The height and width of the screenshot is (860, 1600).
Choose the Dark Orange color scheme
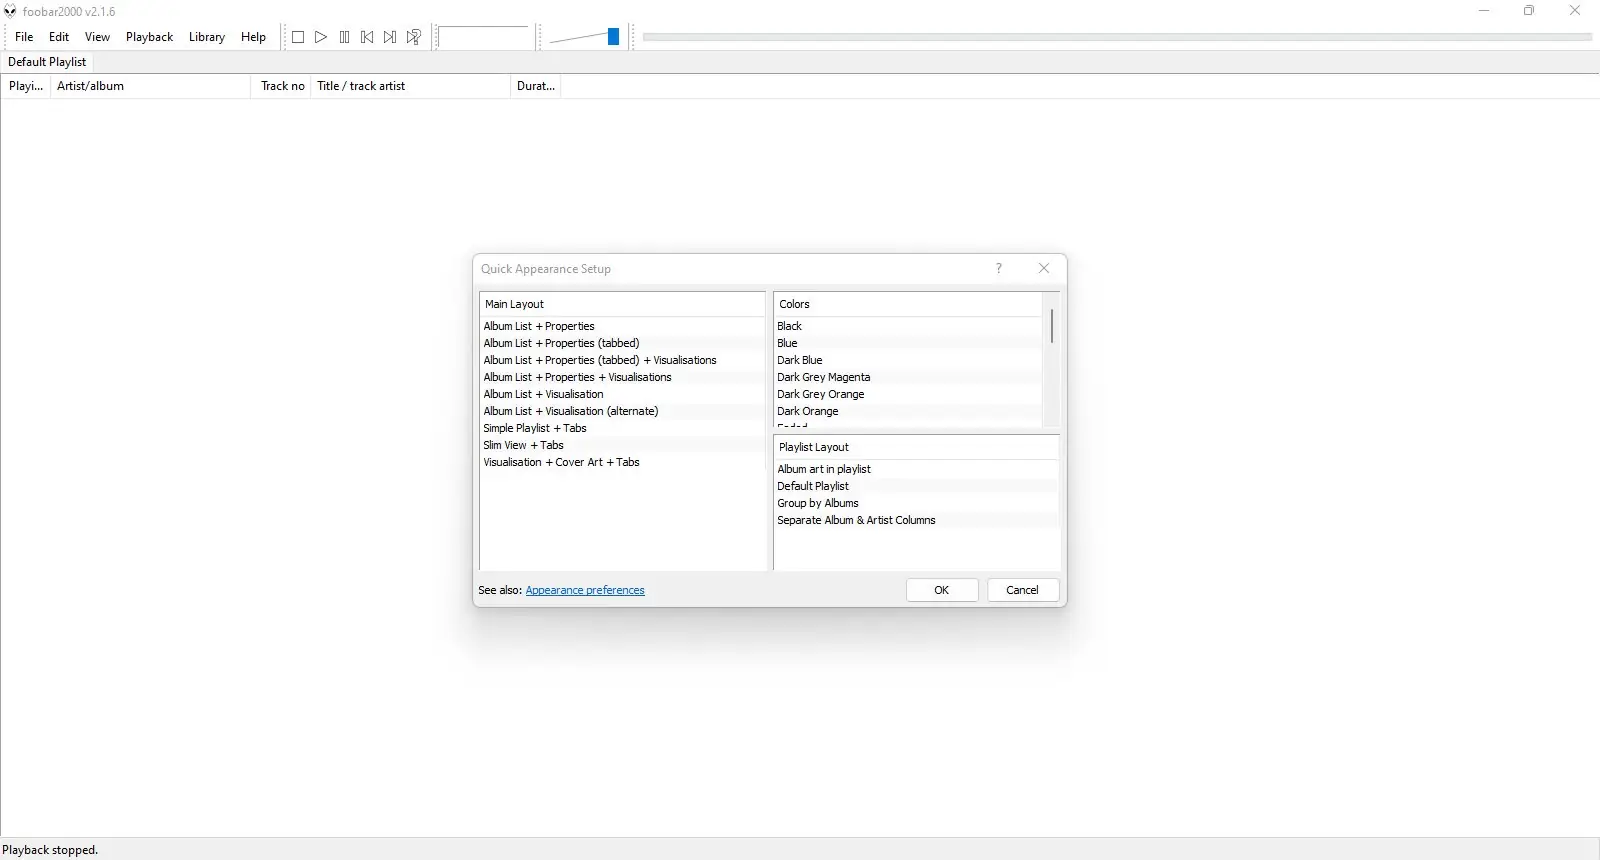coord(908,411)
